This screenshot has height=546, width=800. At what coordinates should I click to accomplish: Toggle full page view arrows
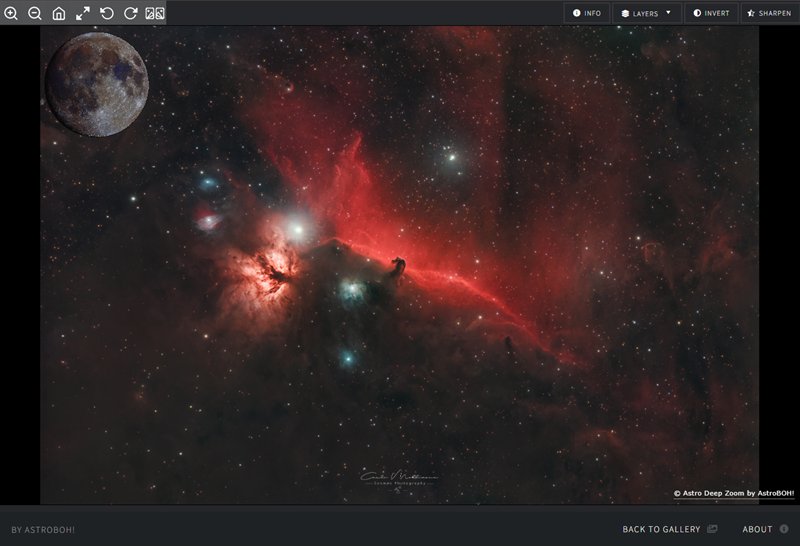pos(83,13)
